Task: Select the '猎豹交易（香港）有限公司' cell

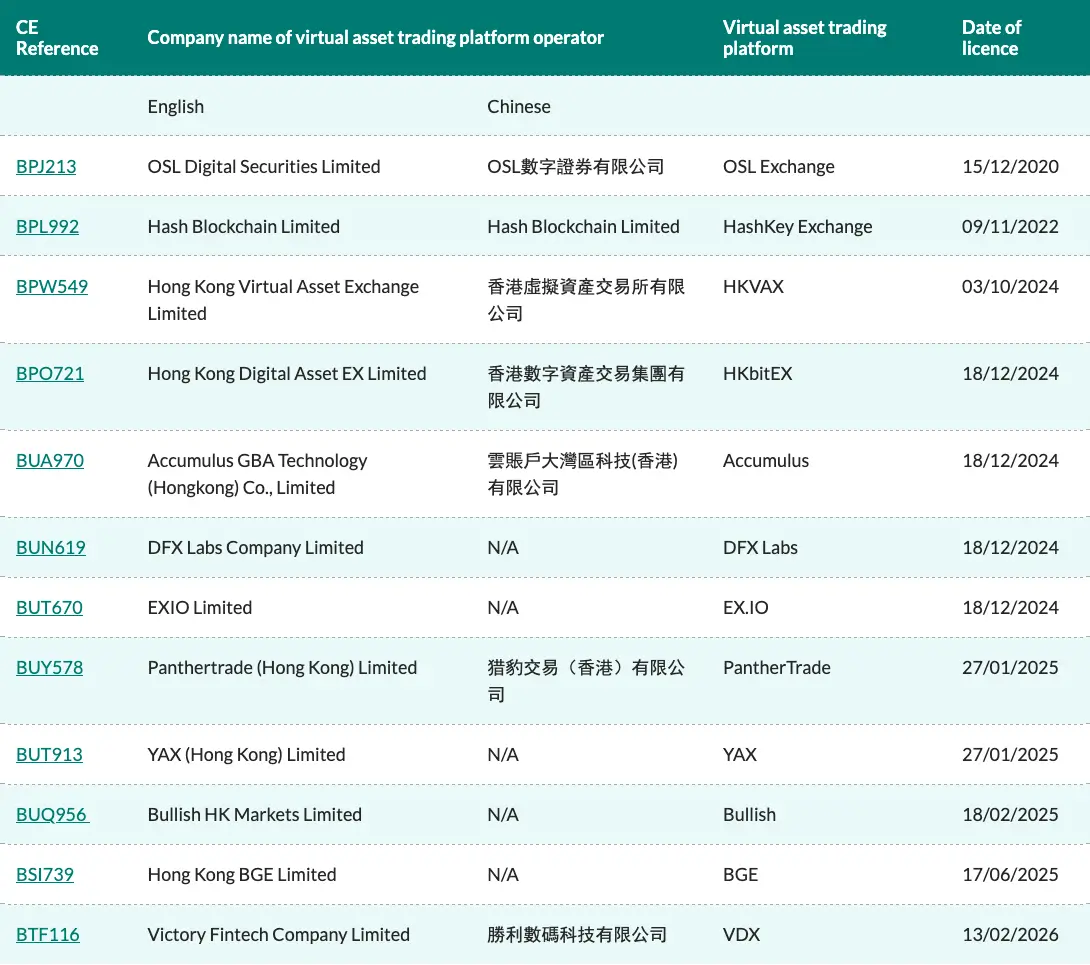Action: coord(586,681)
